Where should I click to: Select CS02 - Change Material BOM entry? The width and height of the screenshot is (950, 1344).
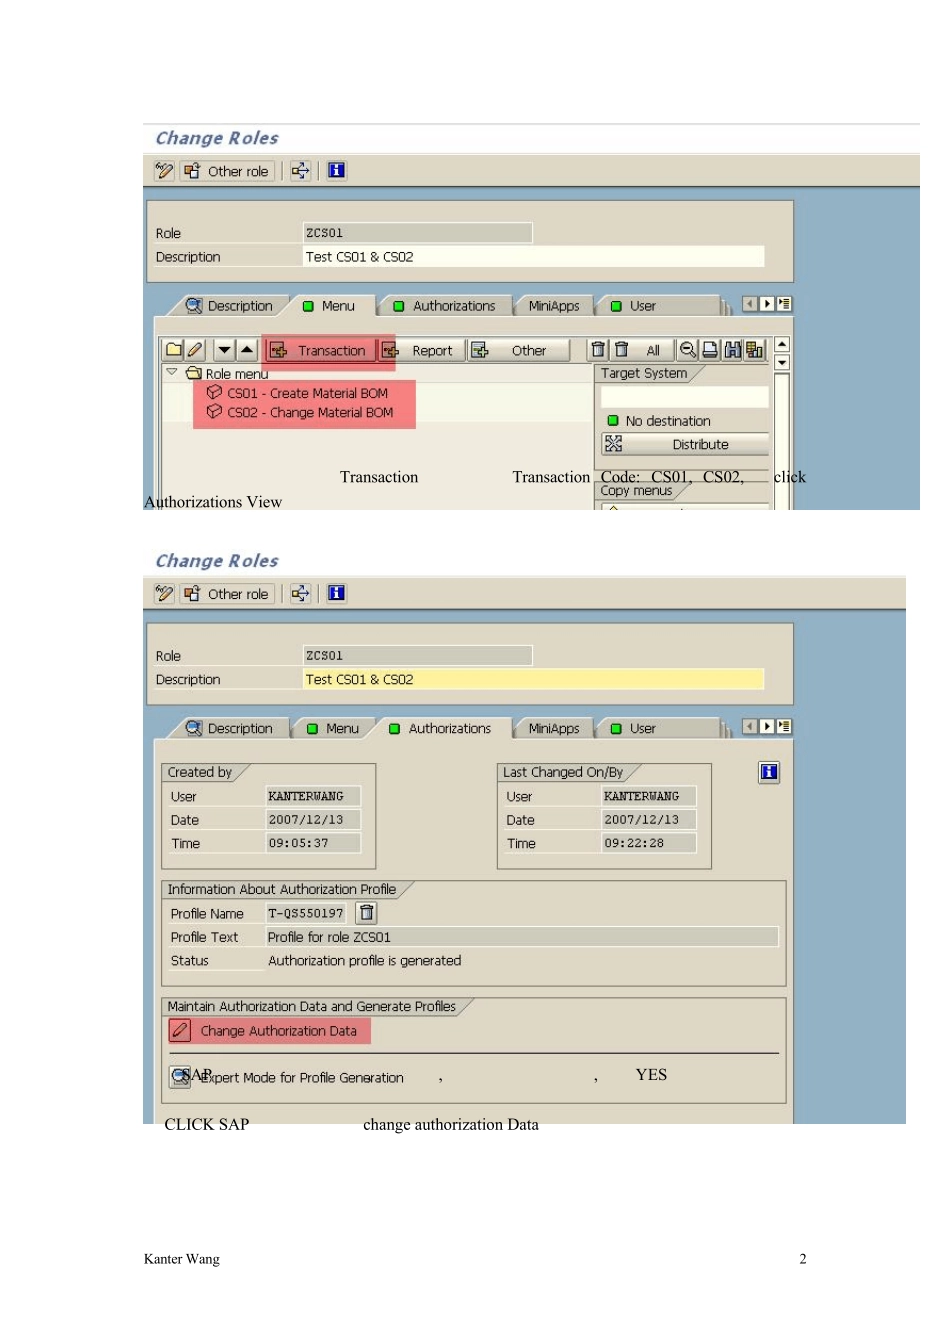300,412
